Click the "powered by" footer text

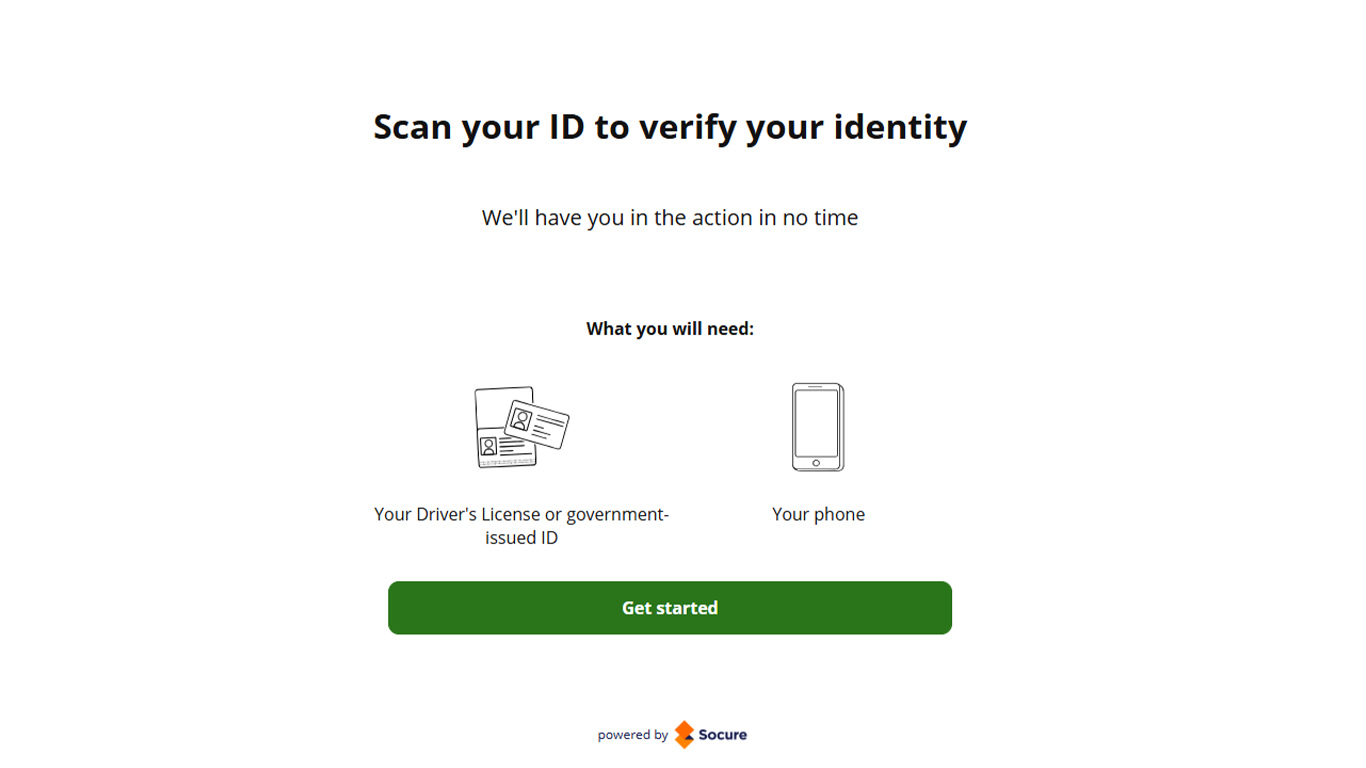(632, 735)
